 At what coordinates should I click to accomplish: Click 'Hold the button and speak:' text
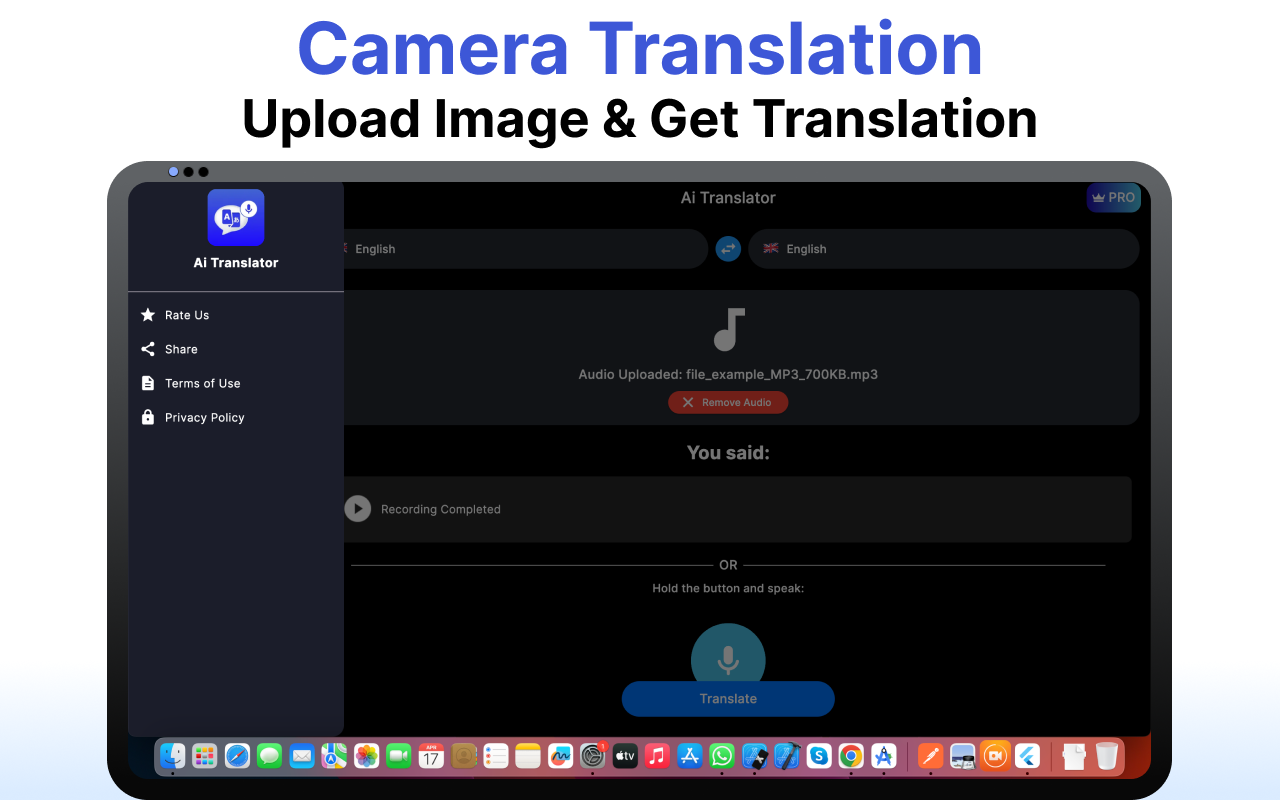728,588
